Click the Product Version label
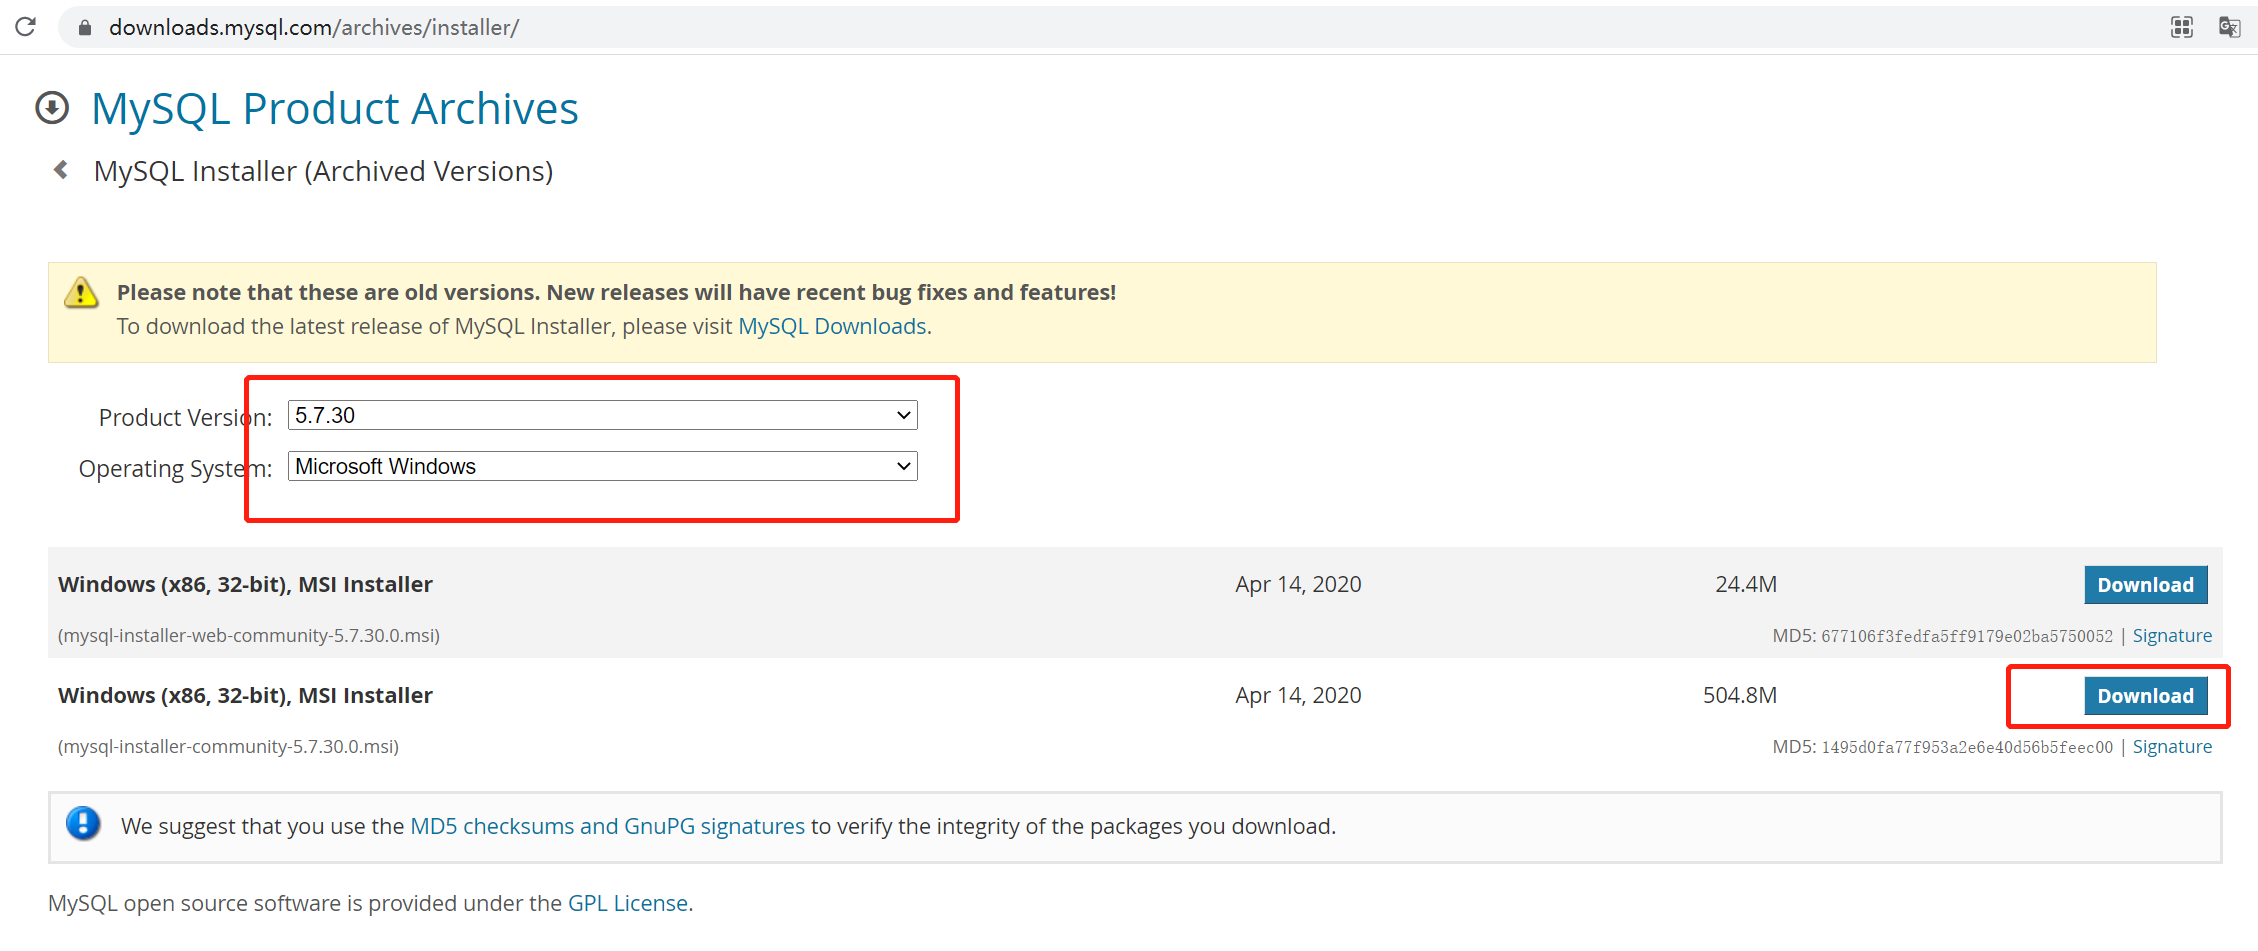Screen dimensions: 2258x951 click(x=185, y=417)
